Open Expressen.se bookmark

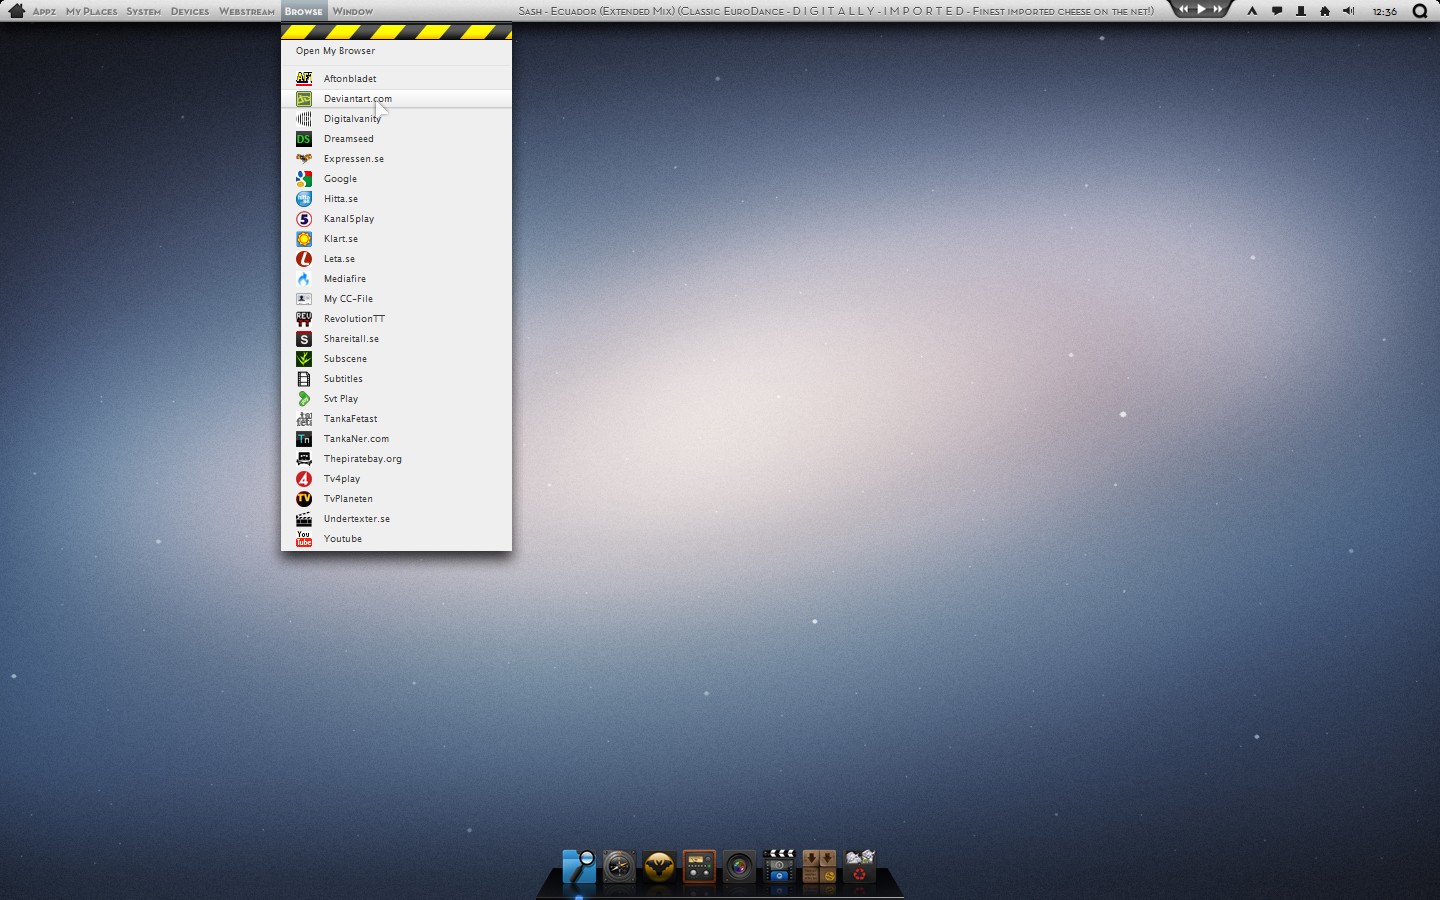pyautogui.click(x=396, y=159)
